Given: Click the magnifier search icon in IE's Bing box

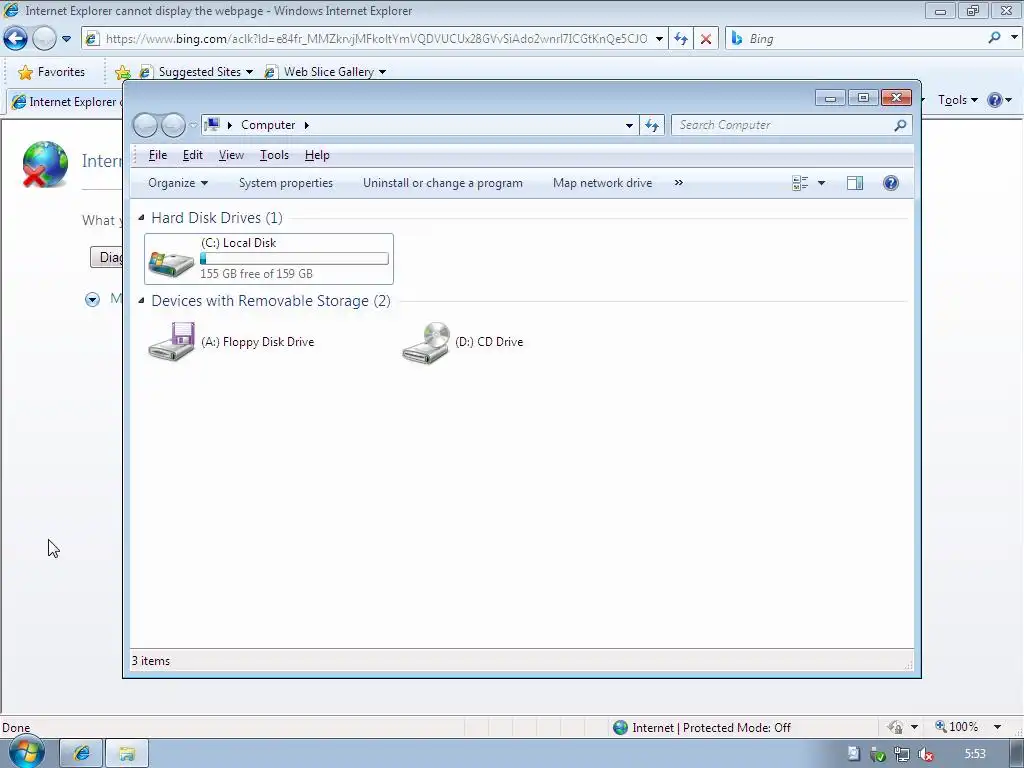Looking at the screenshot, I should (x=994, y=38).
